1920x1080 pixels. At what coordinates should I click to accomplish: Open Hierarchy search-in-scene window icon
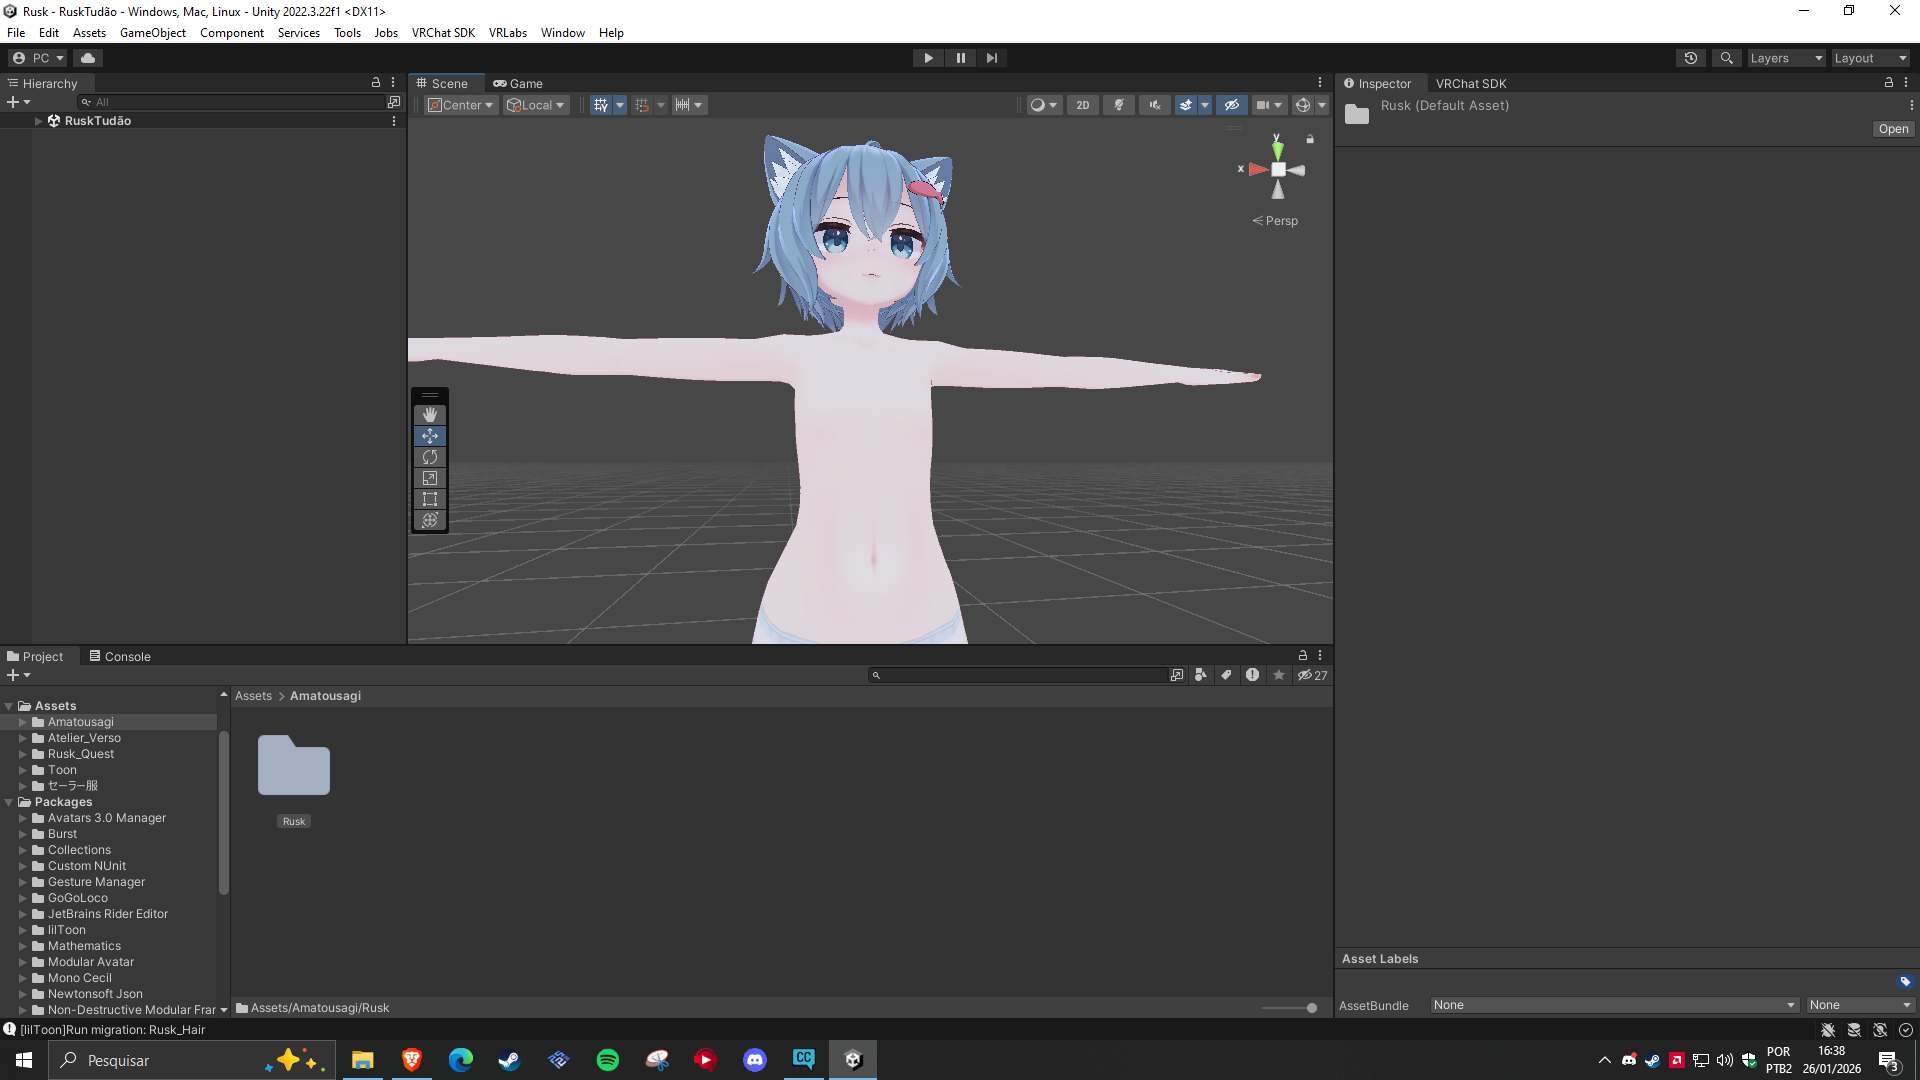click(394, 102)
